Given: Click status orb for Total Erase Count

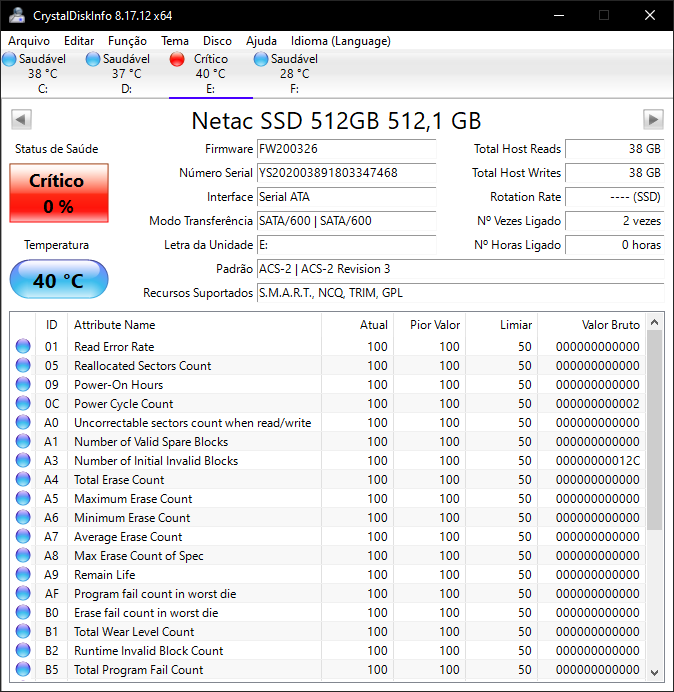Looking at the screenshot, I should [x=23, y=479].
